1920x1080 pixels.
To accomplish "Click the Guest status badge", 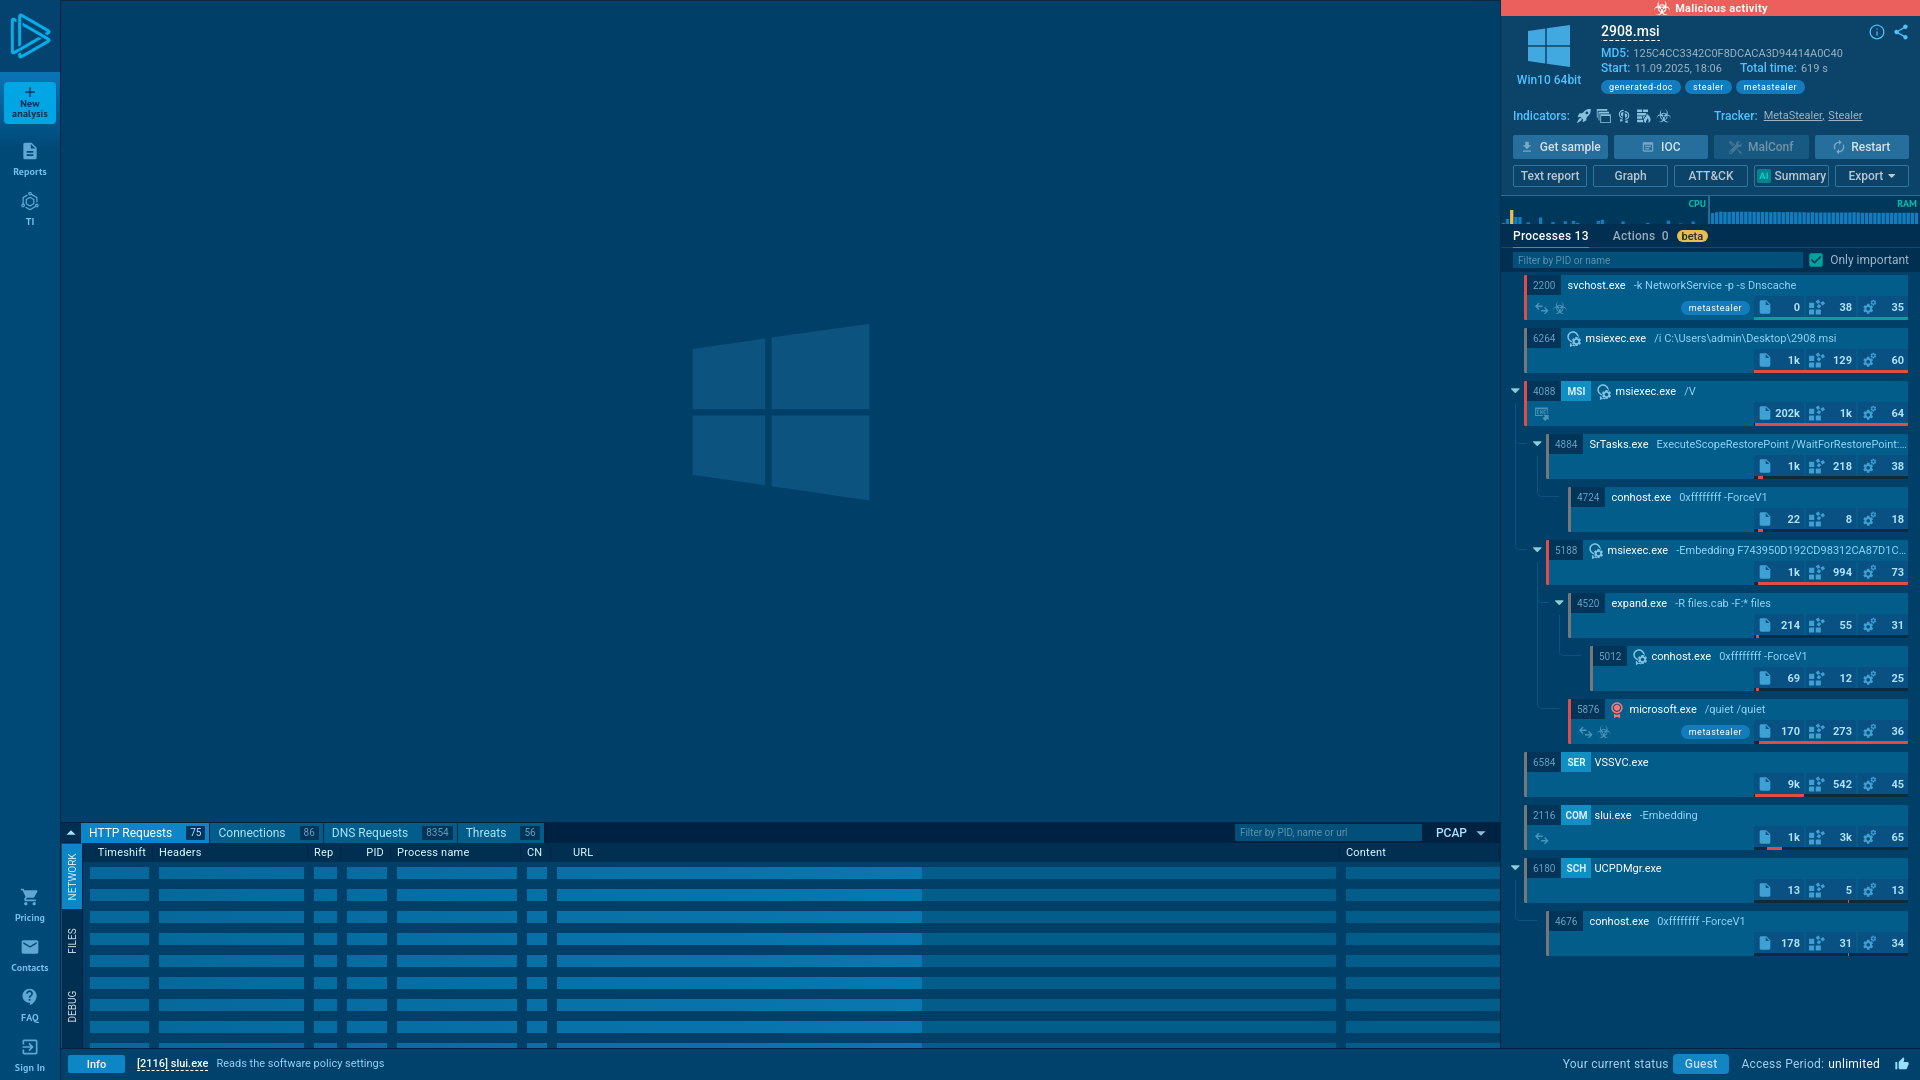I will 1700,1064.
